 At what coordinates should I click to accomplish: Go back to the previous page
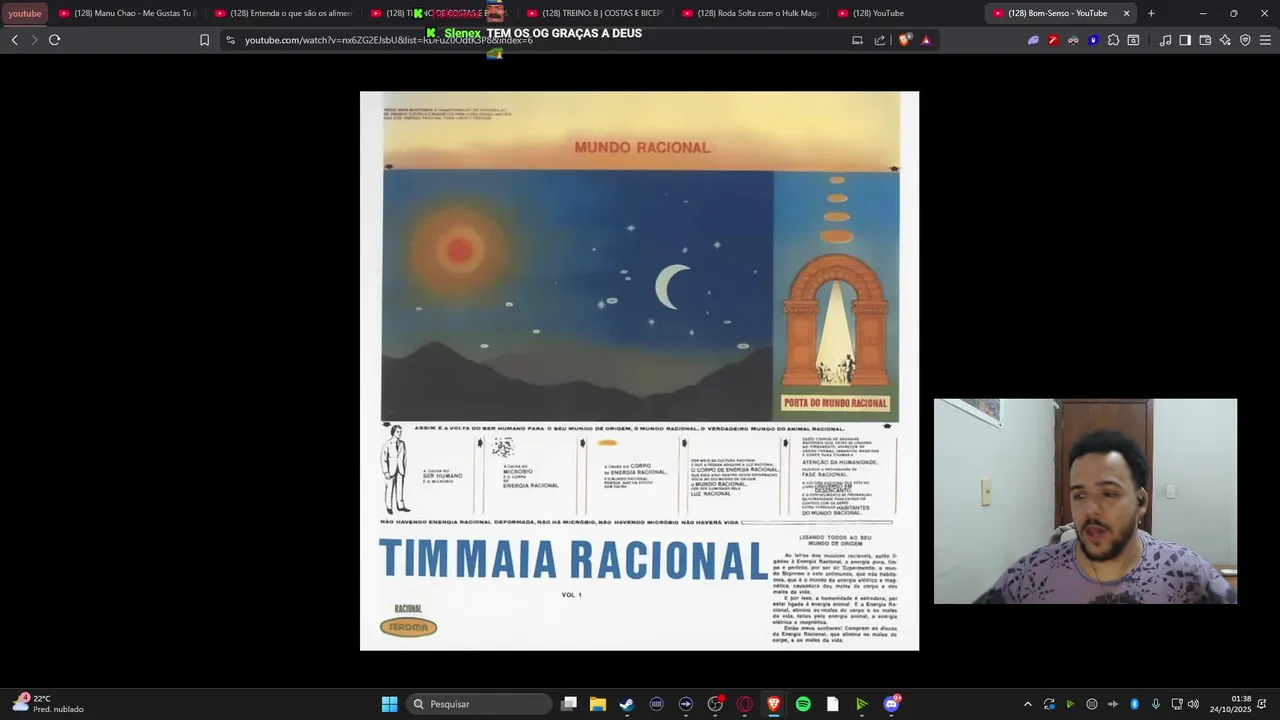click(x=14, y=40)
